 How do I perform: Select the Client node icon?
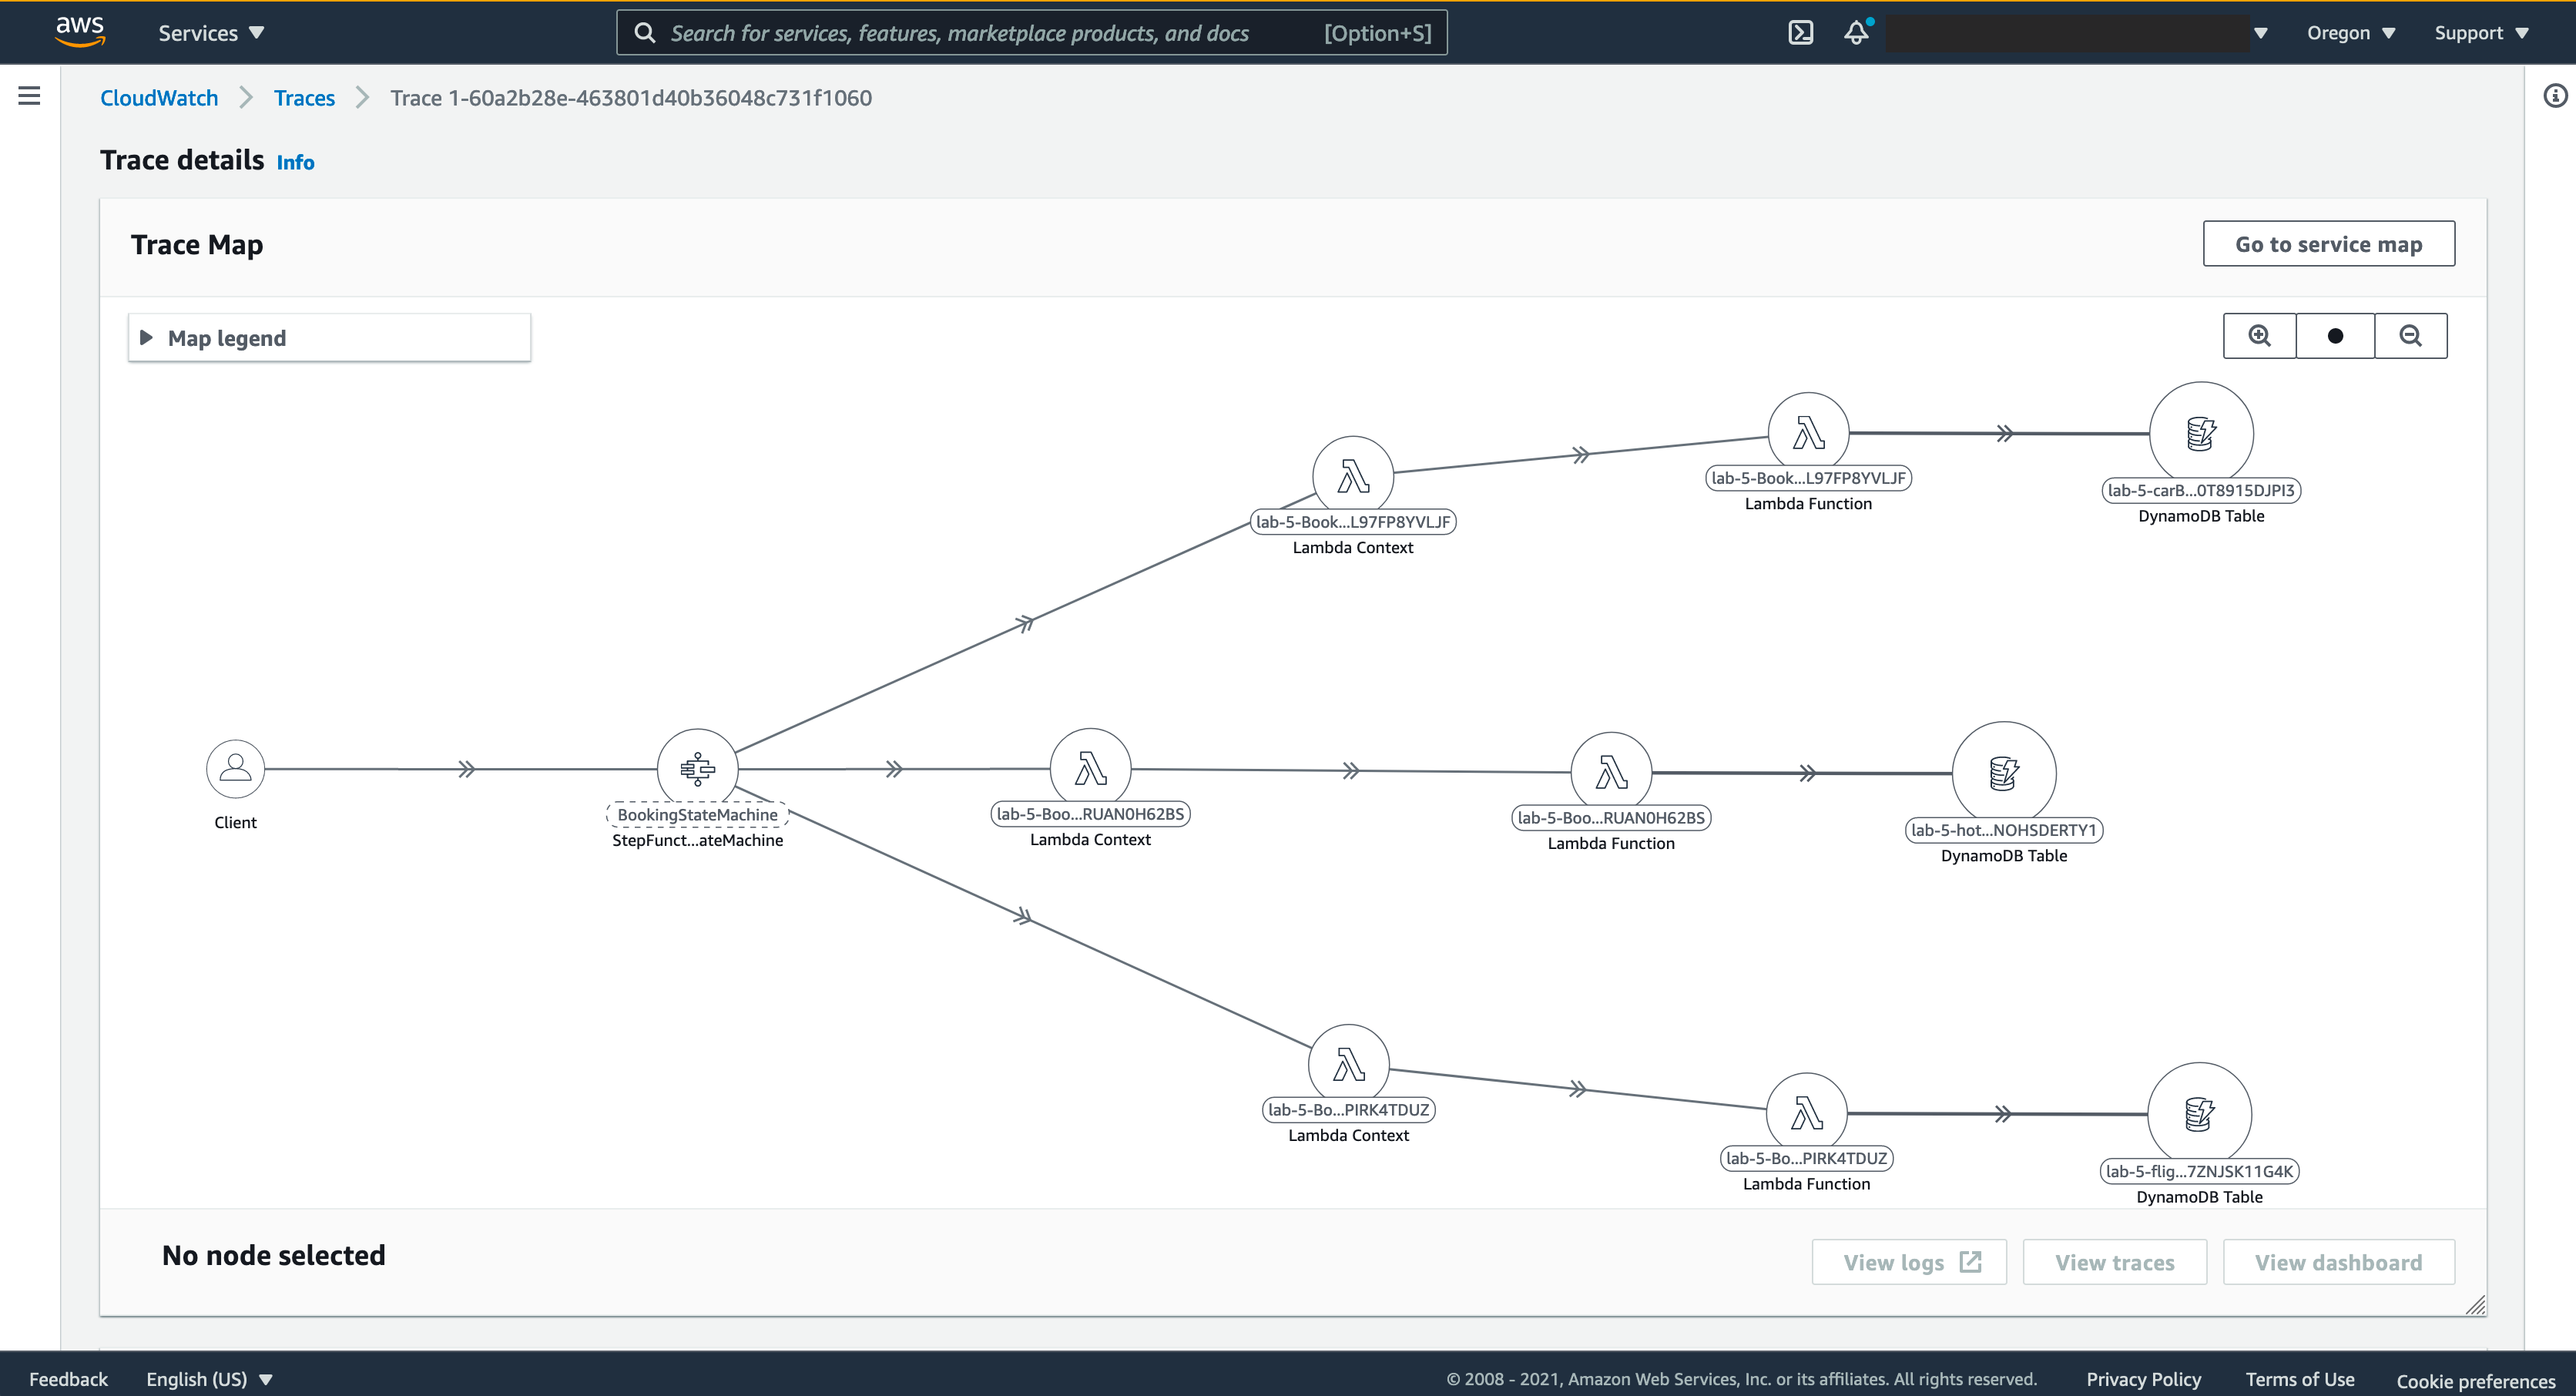coord(235,769)
